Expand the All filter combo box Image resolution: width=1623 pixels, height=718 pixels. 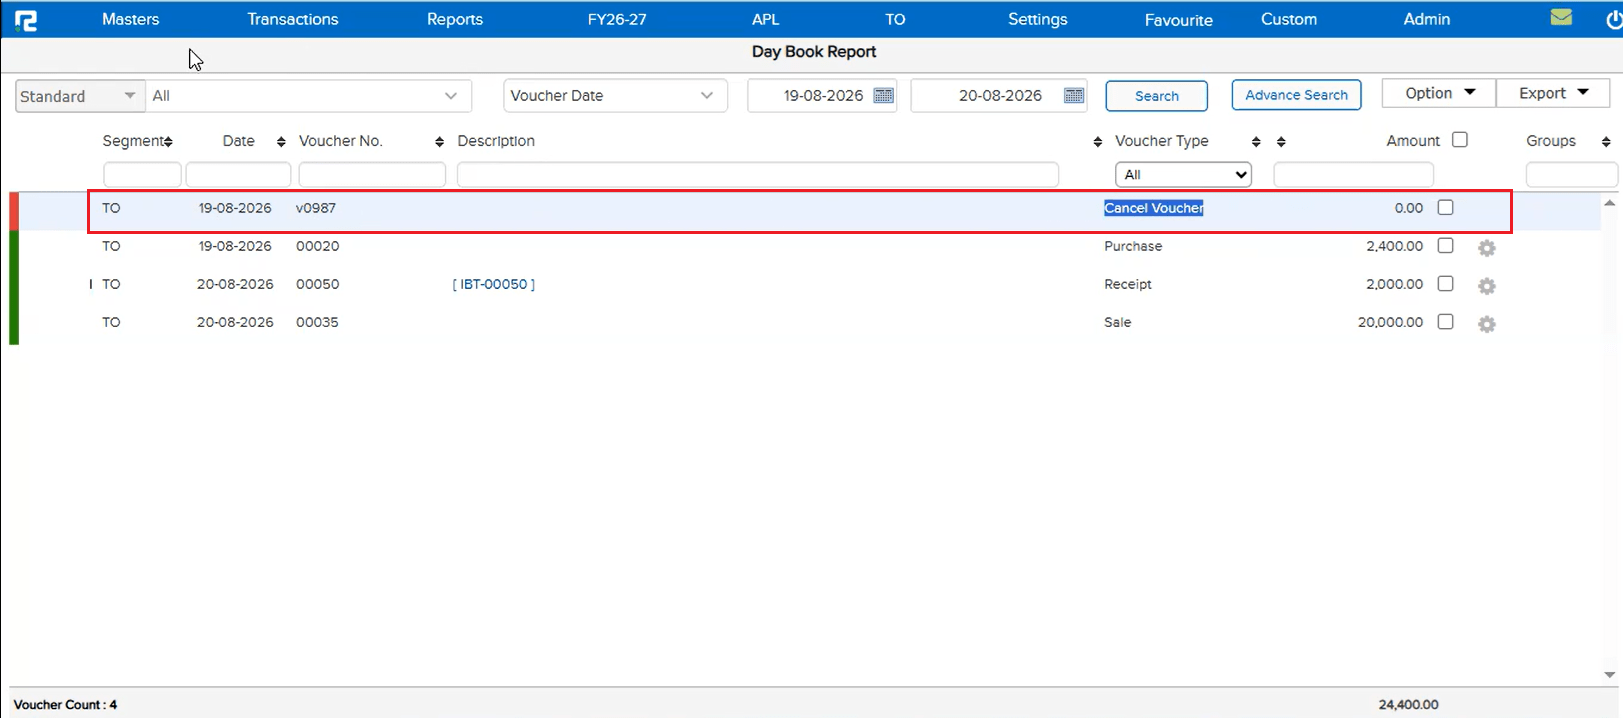pos(309,96)
